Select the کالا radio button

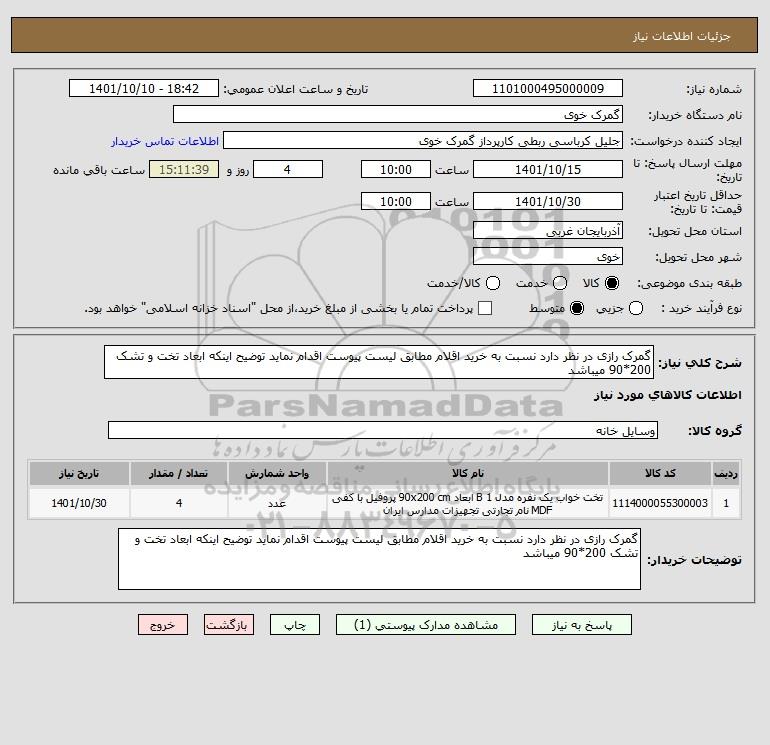coord(612,283)
